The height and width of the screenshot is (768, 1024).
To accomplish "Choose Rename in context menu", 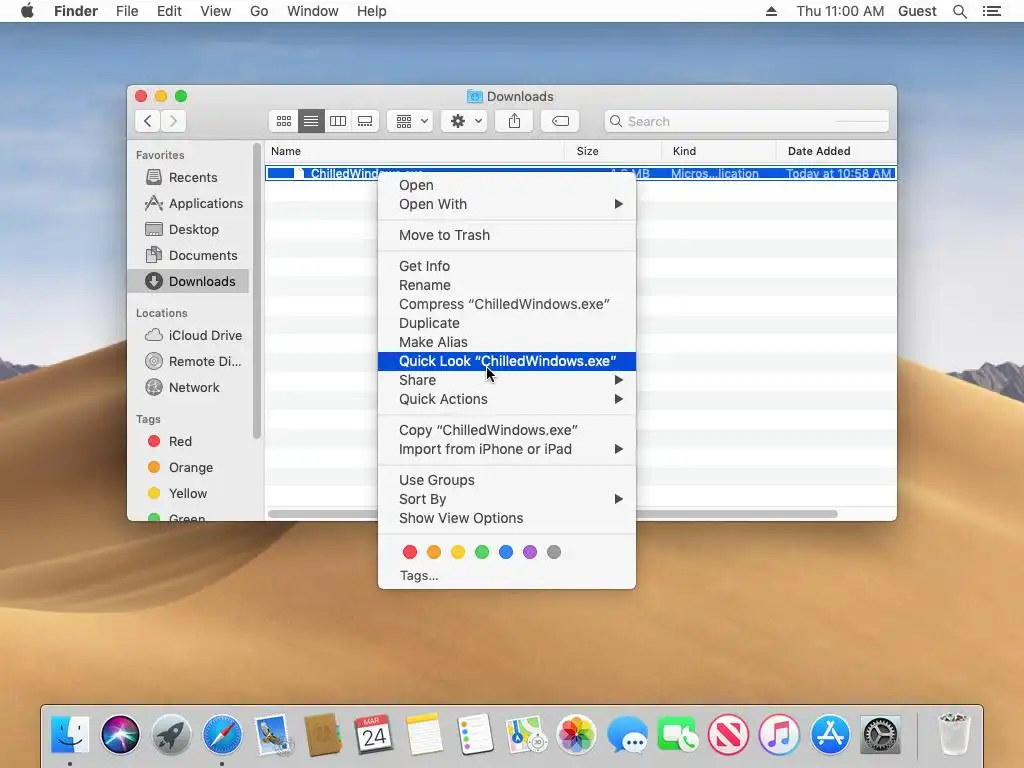I will tap(507, 285).
